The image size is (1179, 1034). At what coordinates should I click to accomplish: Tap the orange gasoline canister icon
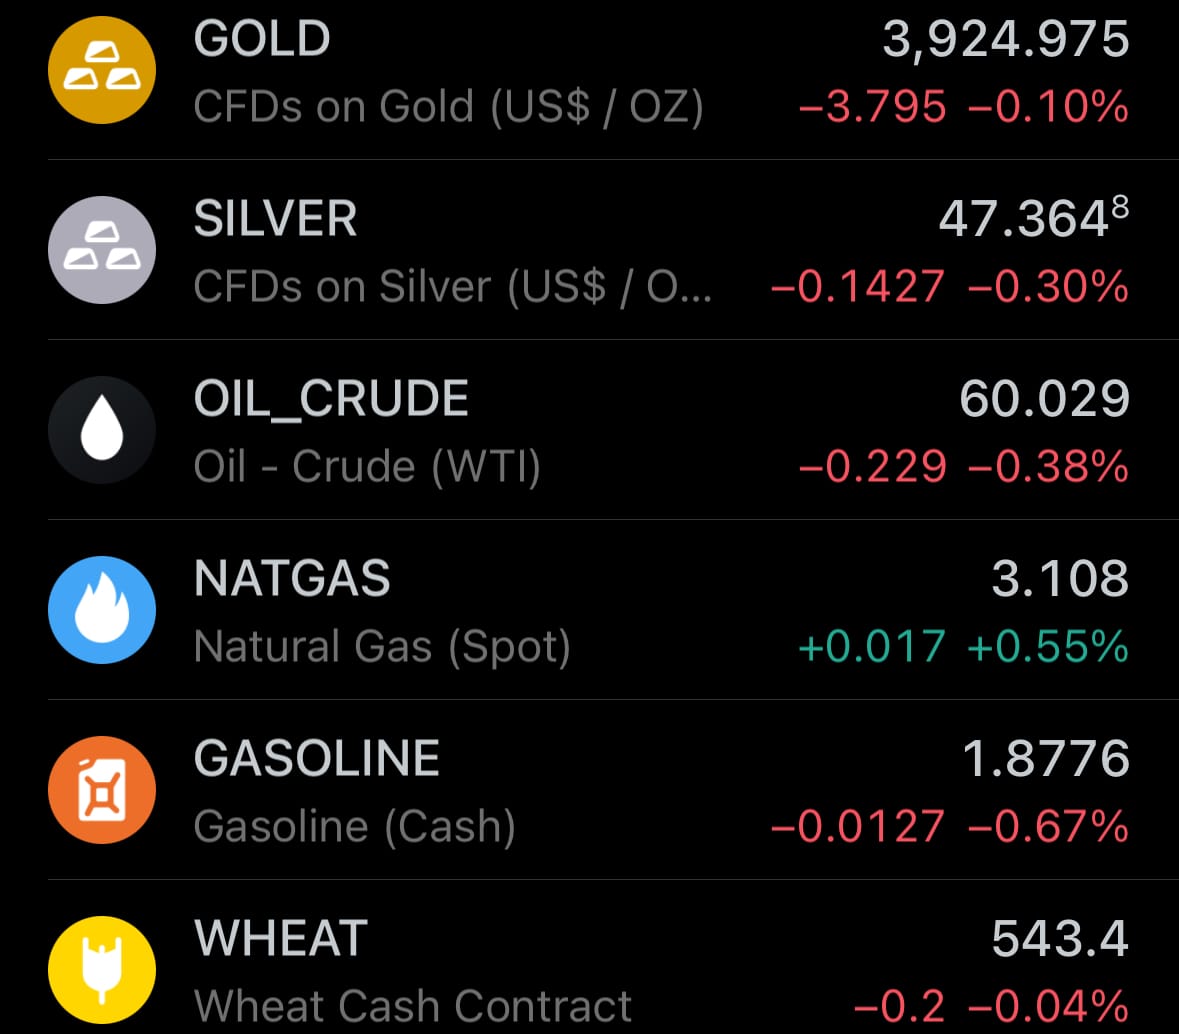click(102, 790)
